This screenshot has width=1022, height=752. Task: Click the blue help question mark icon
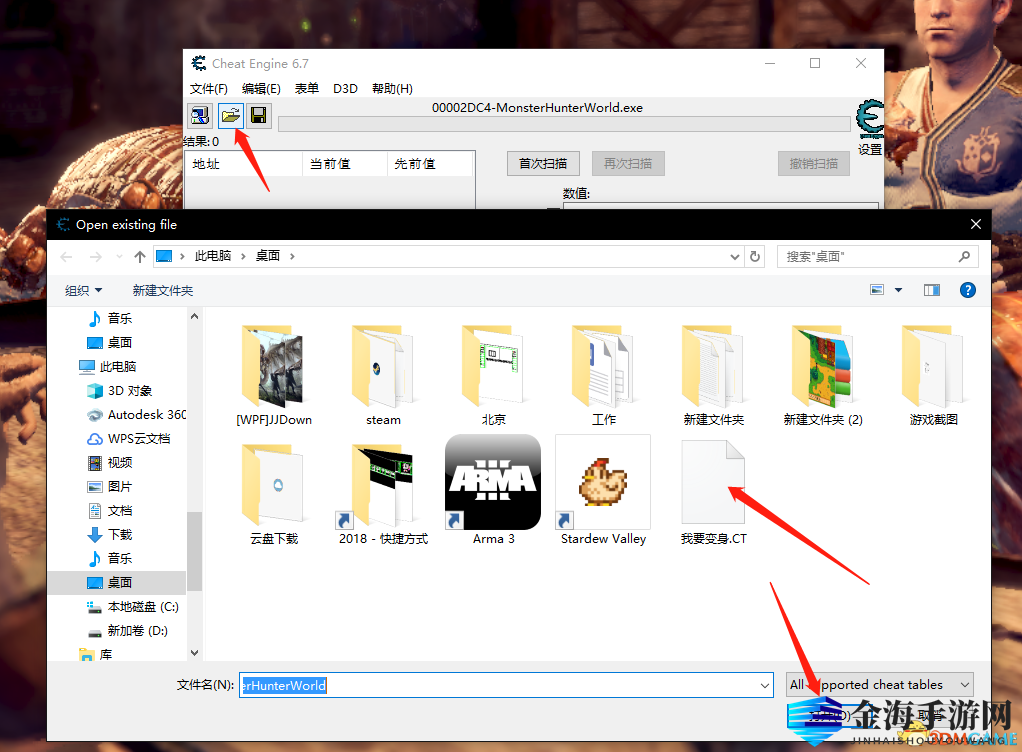[968, 290]
